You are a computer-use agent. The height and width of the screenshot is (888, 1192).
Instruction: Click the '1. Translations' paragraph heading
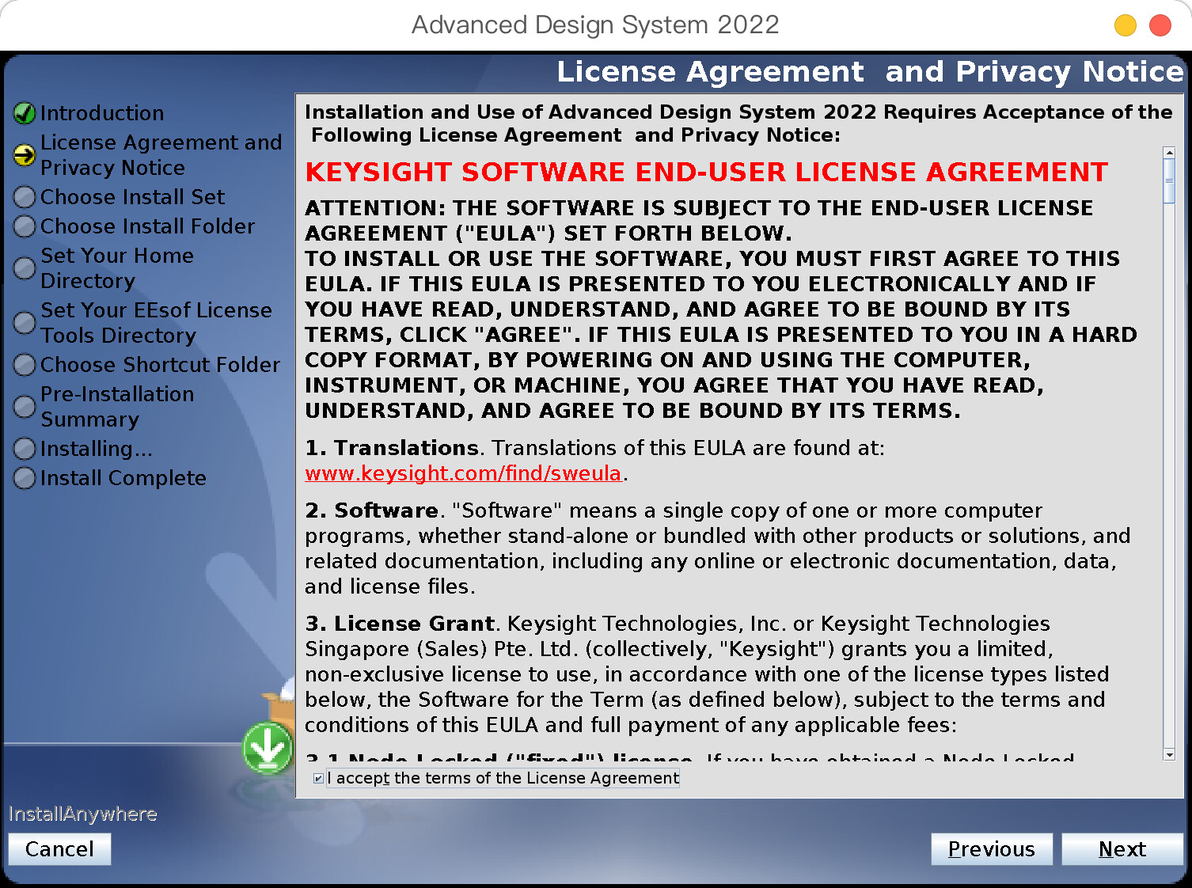pyautogui.click(x=392, y=448)
